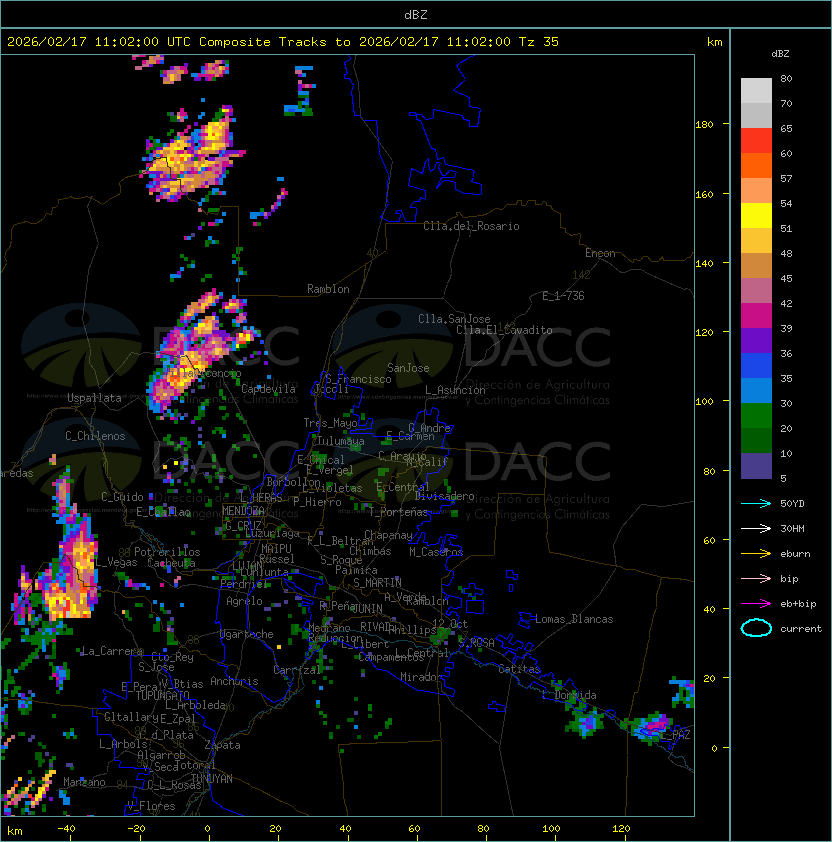Click the Tulumaya label
Image resolution: width=832 pixels, height=842 pixels.
(x=341, y=441)
